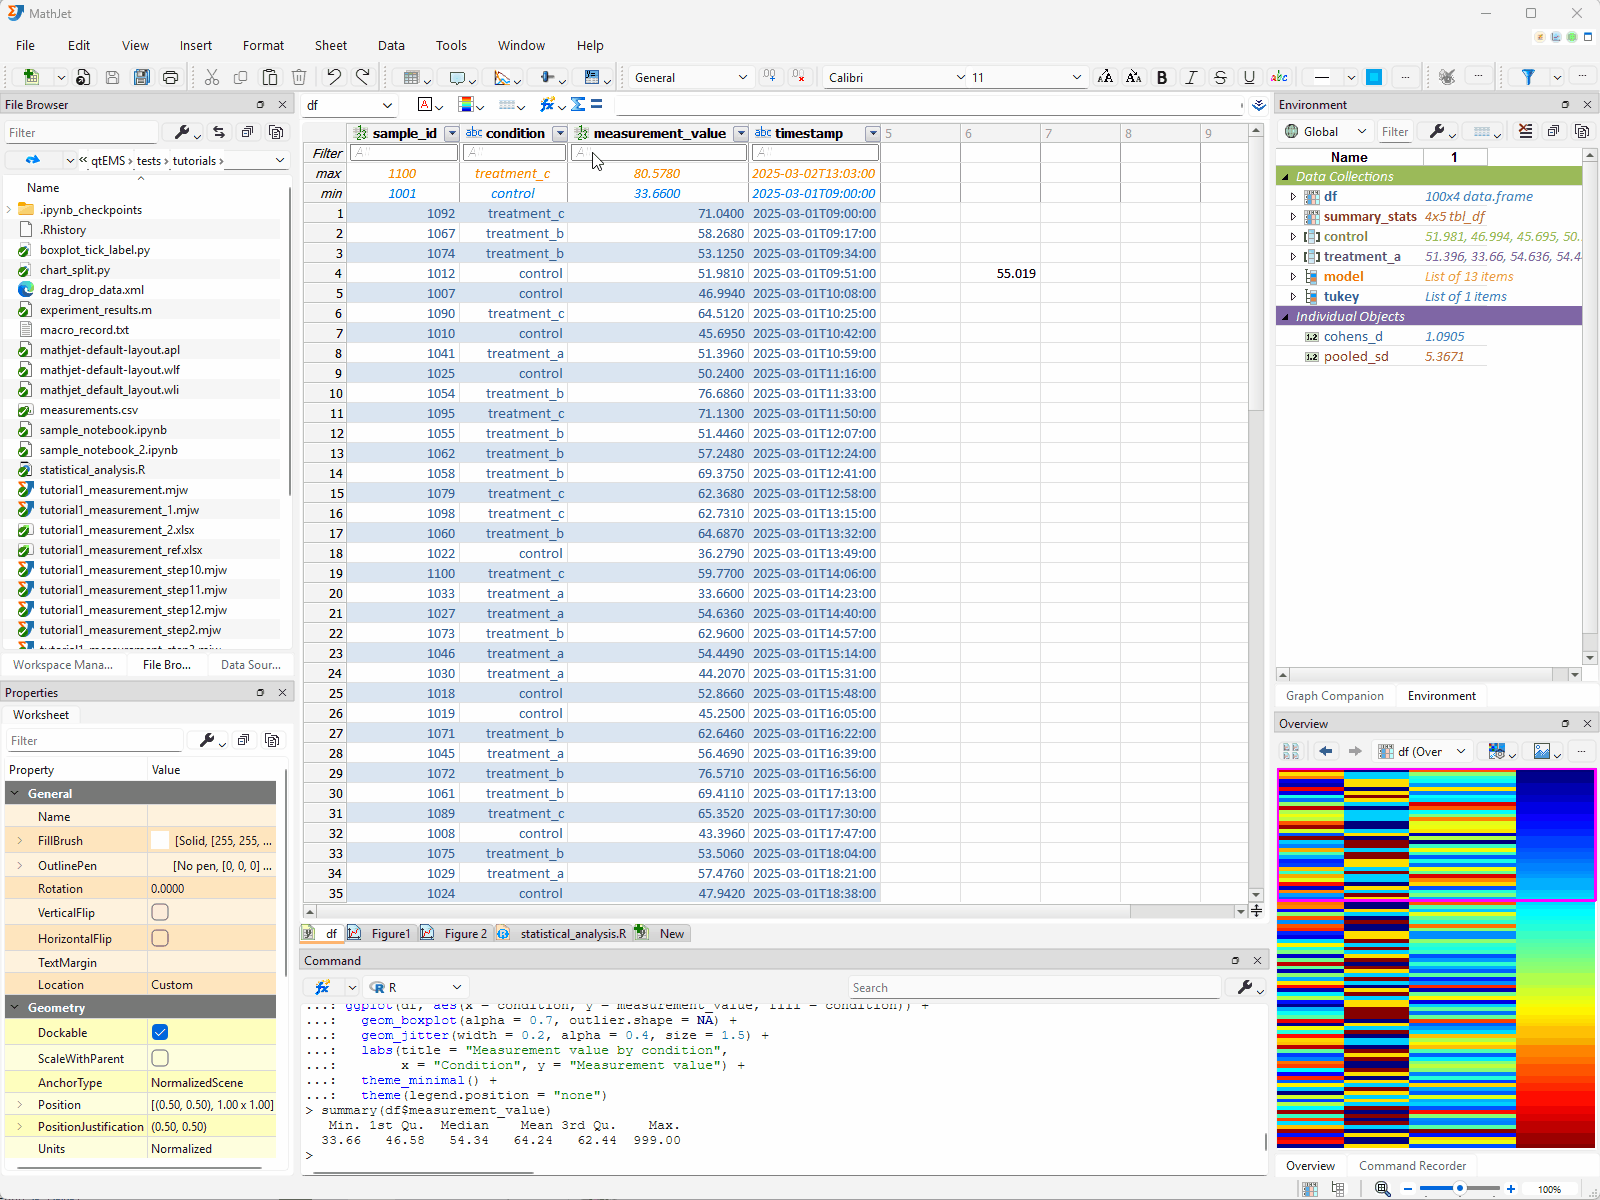The image size is (1600, 1200).
Task: Enable the ScaleWithParent checkbox
Action: click(x=160, y=1058)
